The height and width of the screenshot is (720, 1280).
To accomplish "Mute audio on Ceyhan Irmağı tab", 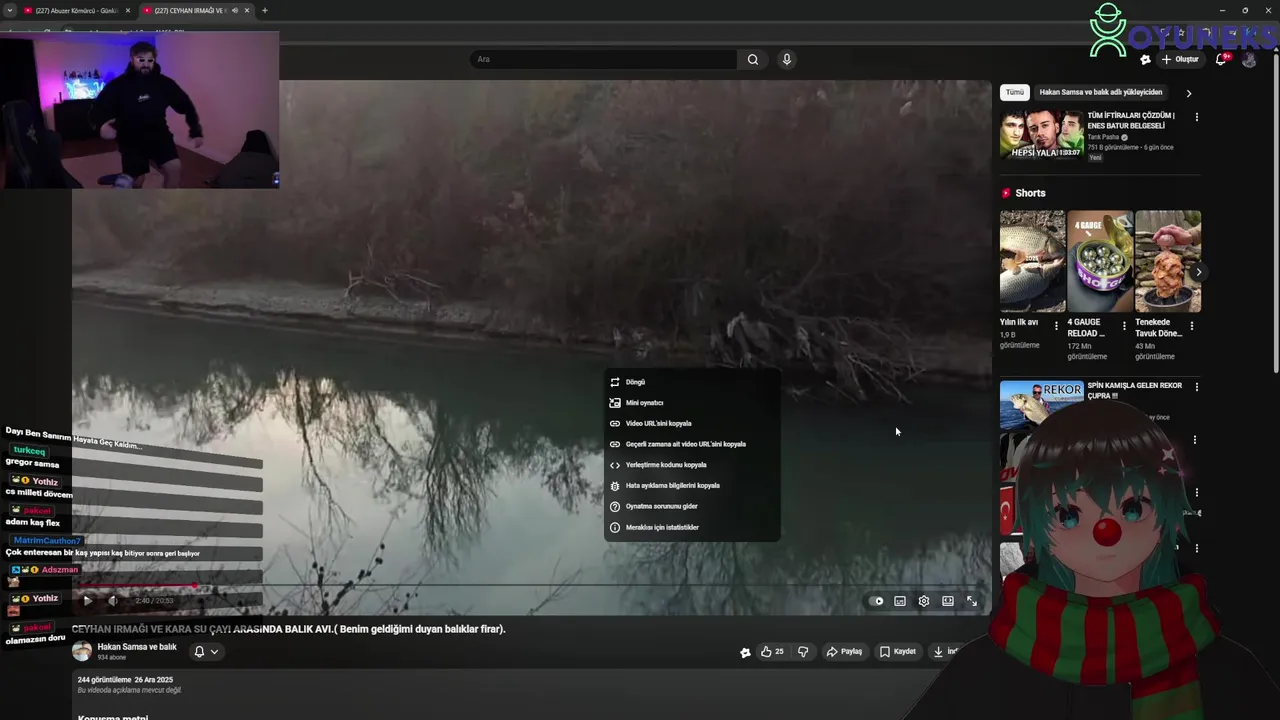I will click(x=235, y=10).
